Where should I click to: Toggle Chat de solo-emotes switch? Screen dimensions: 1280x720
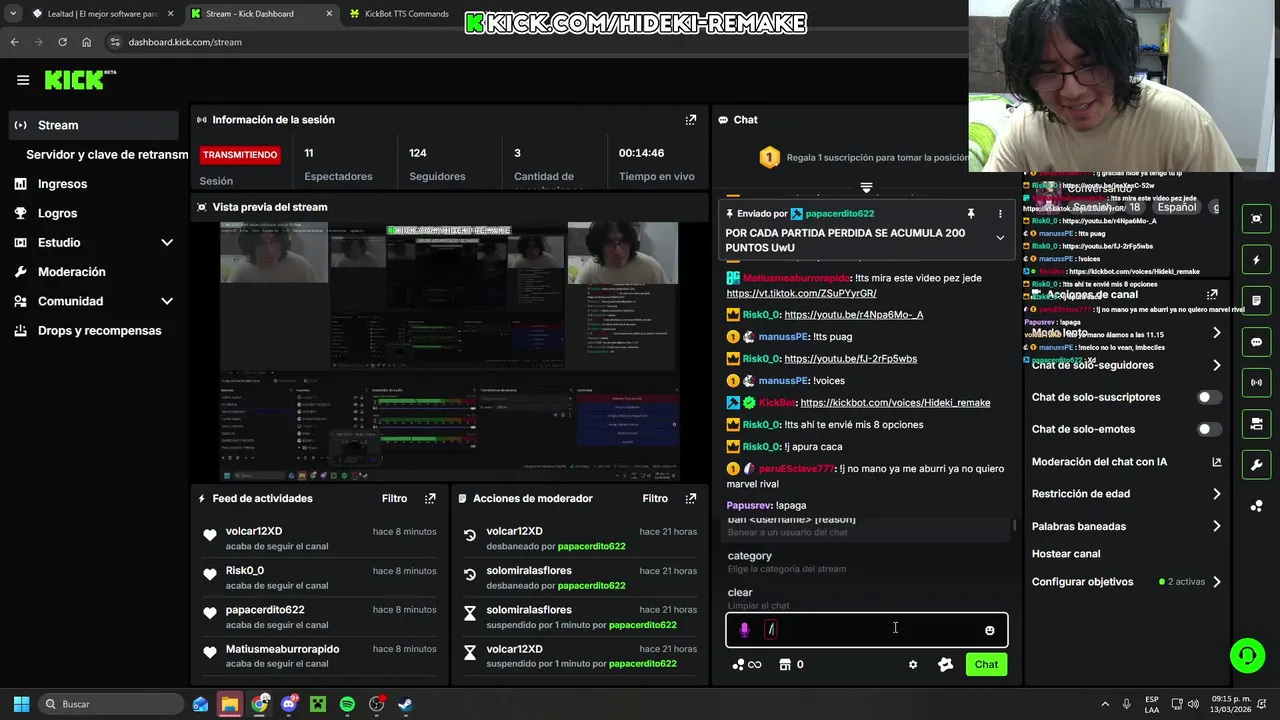1209,429
